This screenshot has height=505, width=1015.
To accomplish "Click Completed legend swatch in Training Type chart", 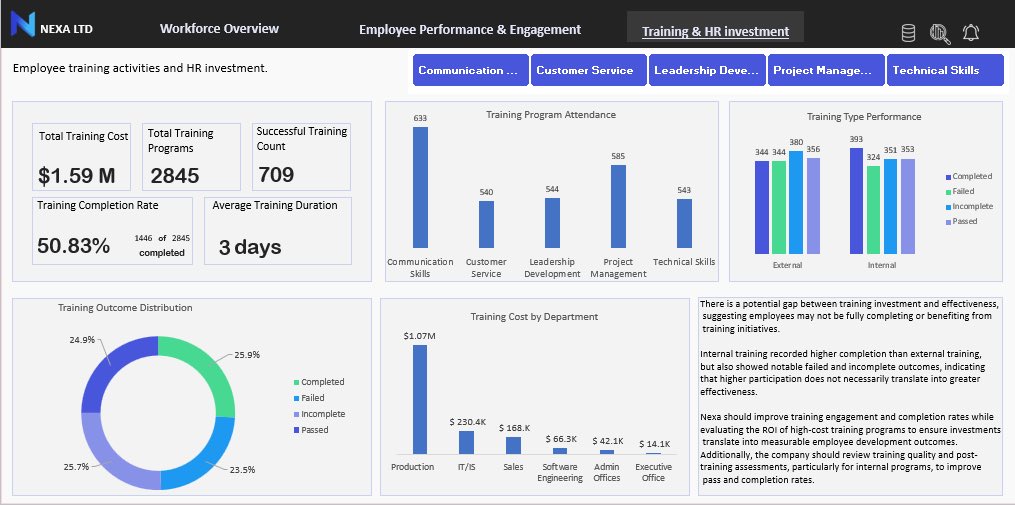I will [948, 177].
